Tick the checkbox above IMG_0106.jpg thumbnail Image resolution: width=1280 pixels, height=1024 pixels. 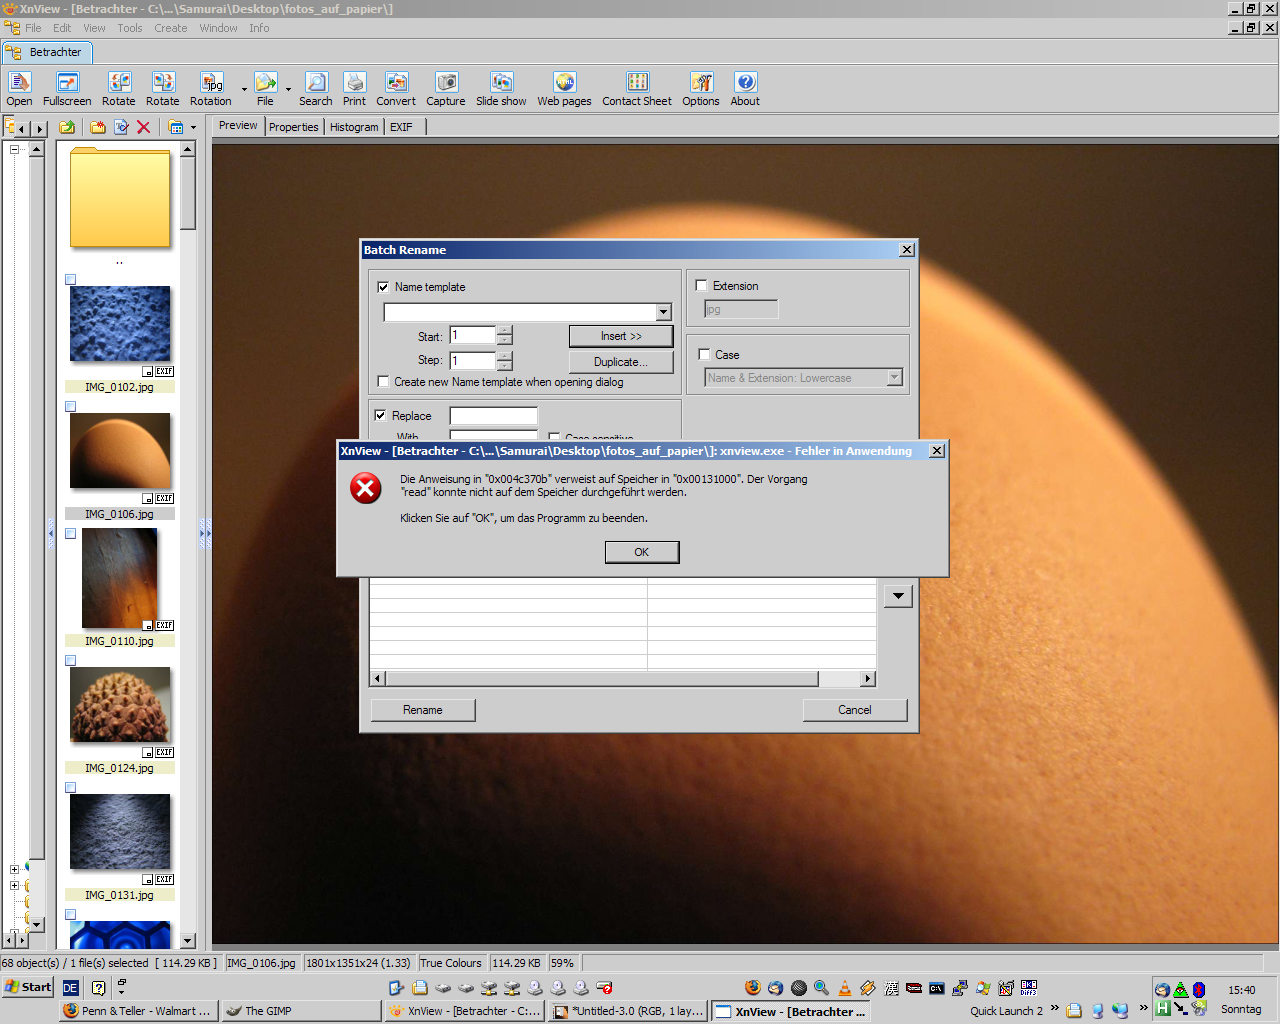[x=71, y=407]
